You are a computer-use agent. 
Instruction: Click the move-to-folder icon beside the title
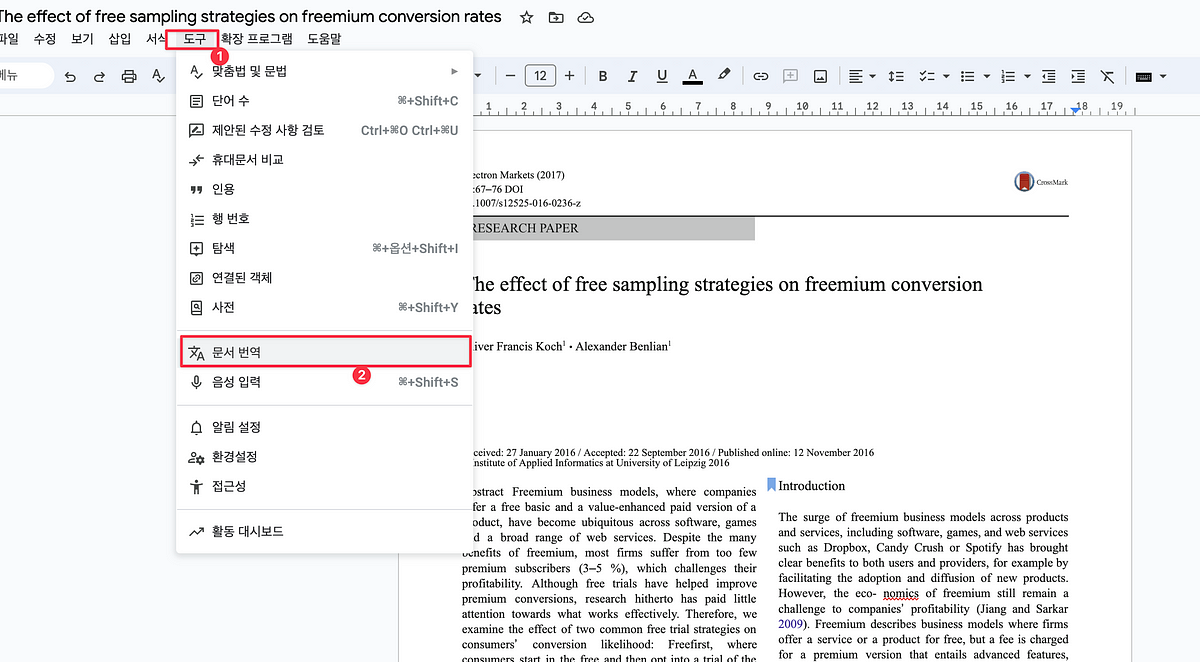tap(556, 17)
